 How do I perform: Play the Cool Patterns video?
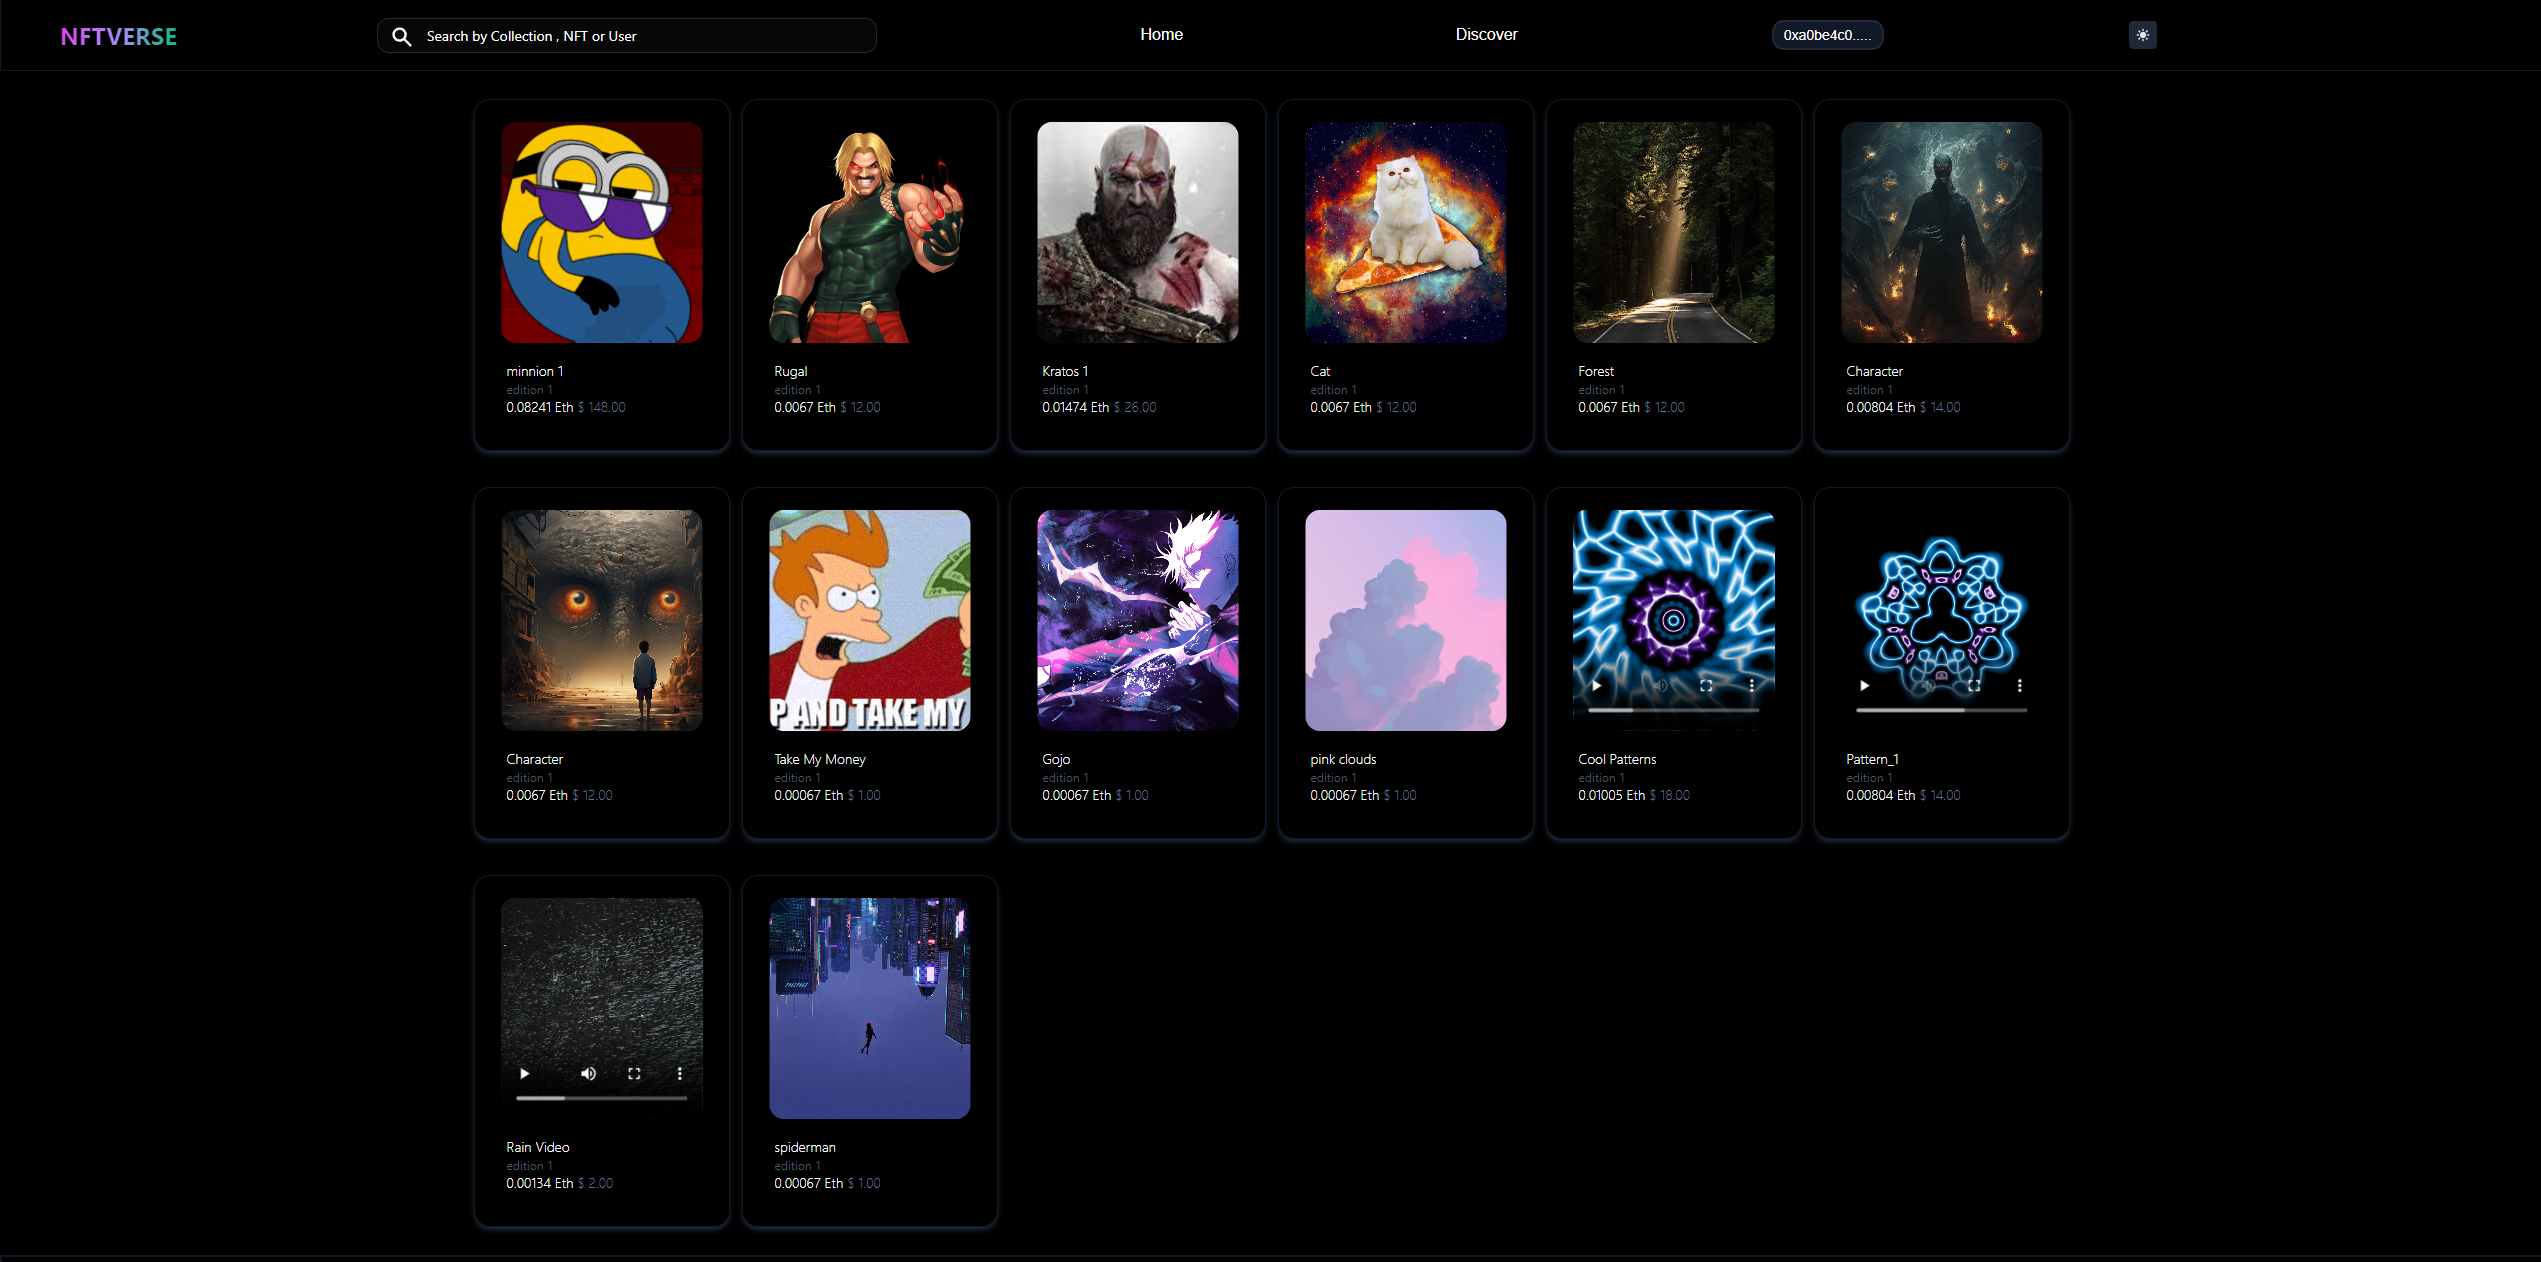(1596, 685)
